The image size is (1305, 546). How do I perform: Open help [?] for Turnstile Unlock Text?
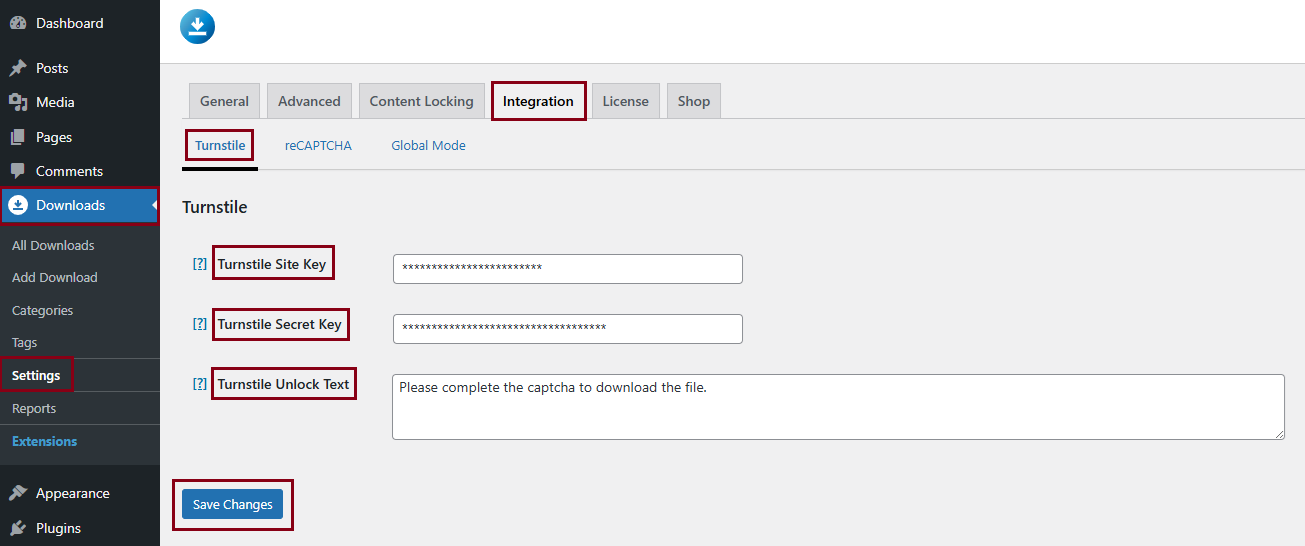(x=200, y=384)
